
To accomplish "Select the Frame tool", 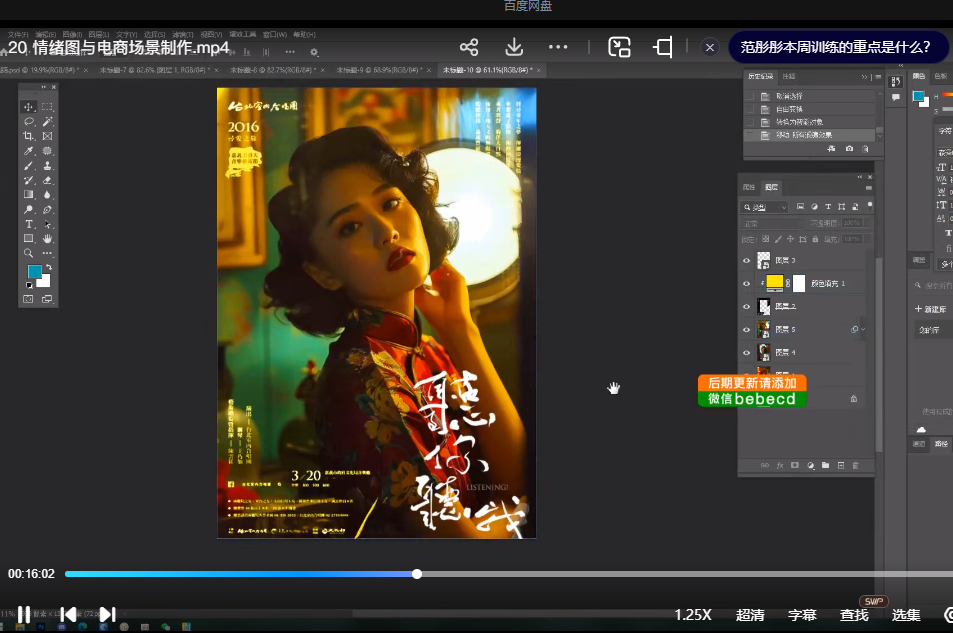I will [47, 136].
